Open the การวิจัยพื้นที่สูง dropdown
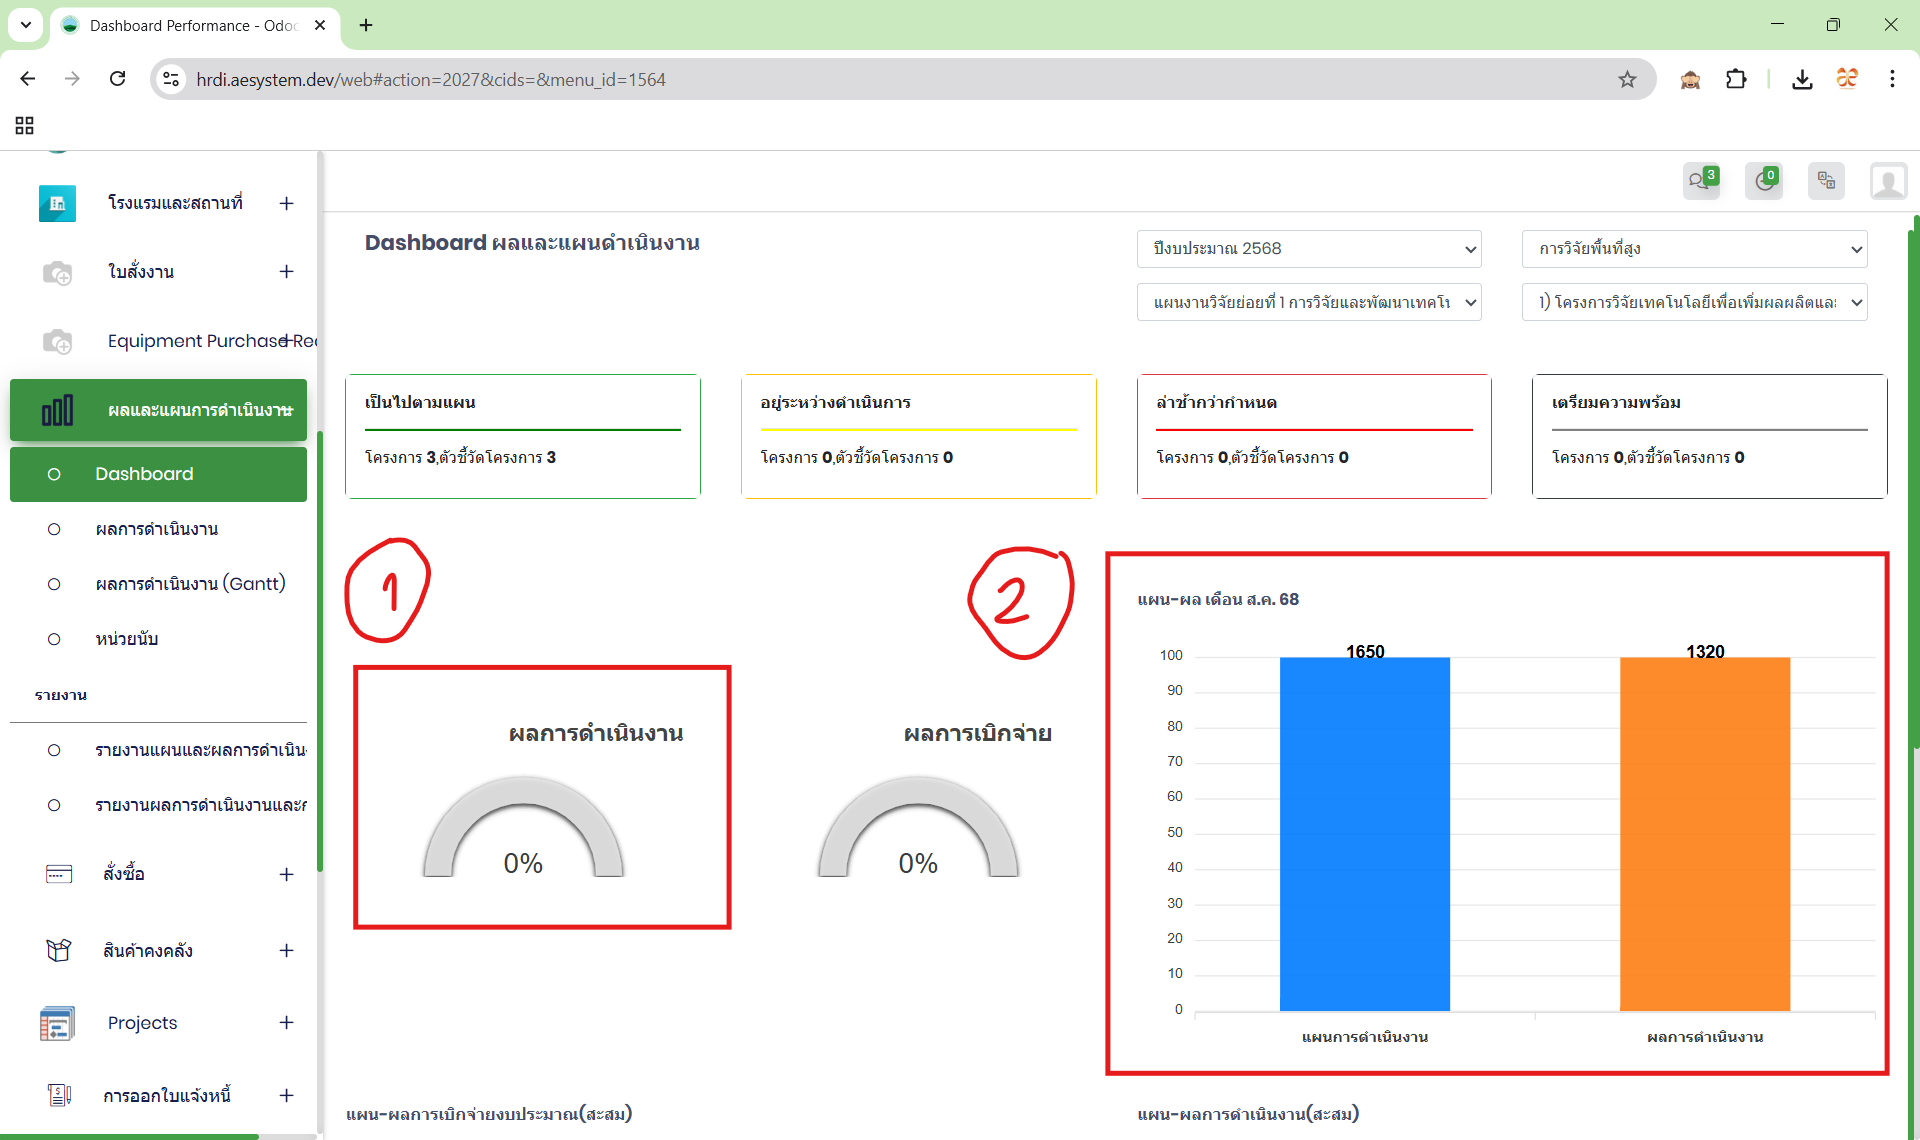This screenshot has width=1920, height=1140. point(1694,249)
